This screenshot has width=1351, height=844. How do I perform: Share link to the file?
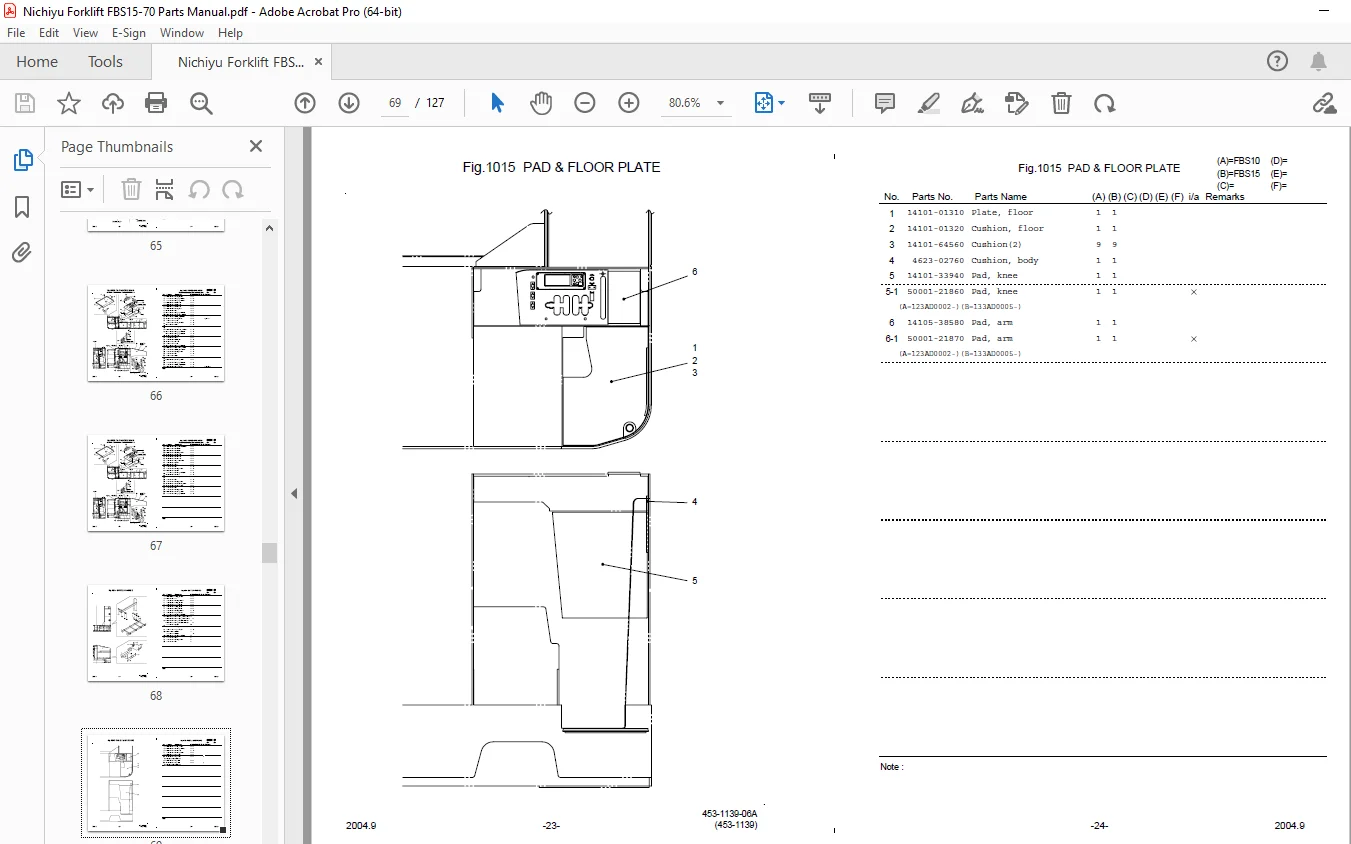pos(1324,103)
